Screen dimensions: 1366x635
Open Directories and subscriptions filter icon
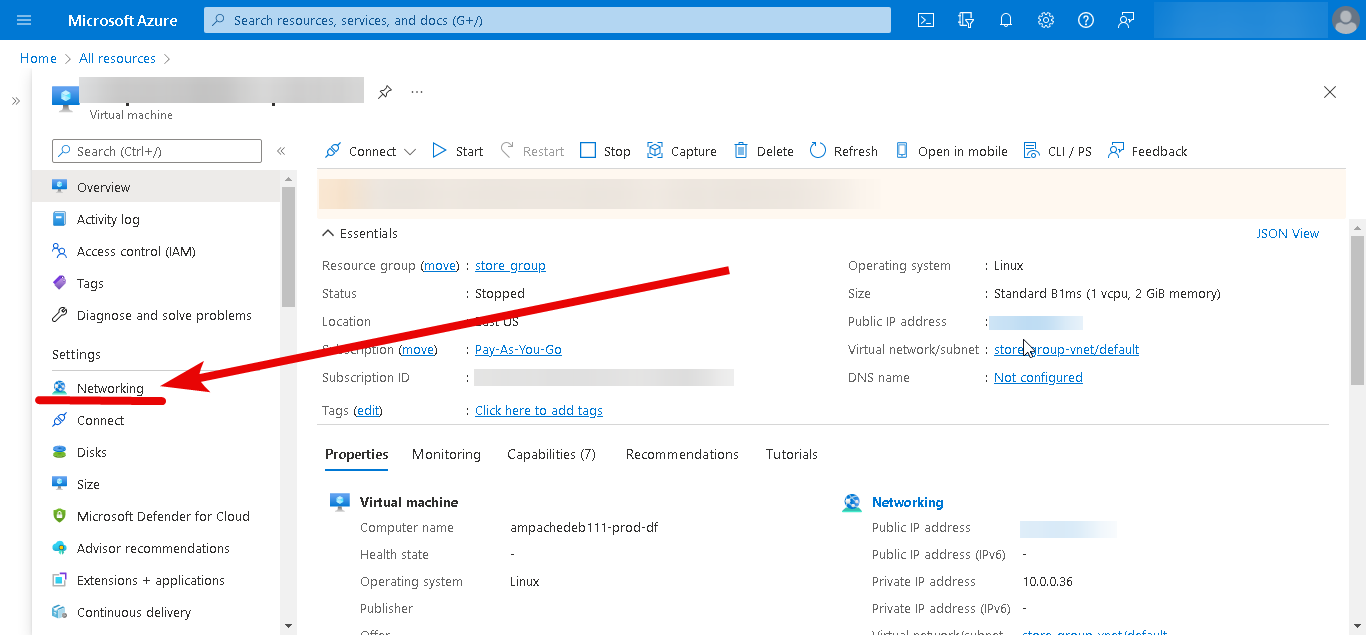[966, 20]
